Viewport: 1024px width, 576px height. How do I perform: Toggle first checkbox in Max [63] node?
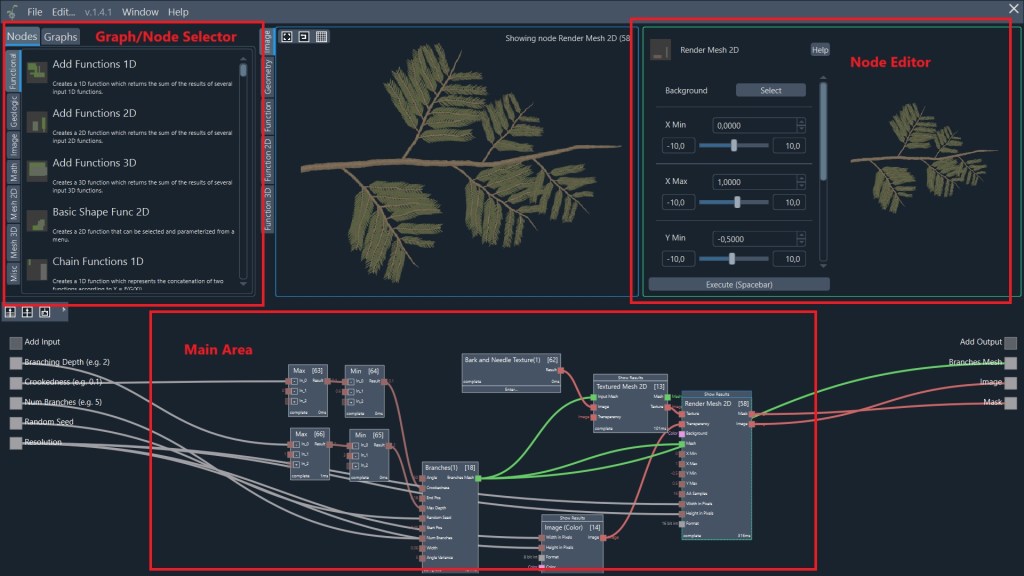coord(296,382)
